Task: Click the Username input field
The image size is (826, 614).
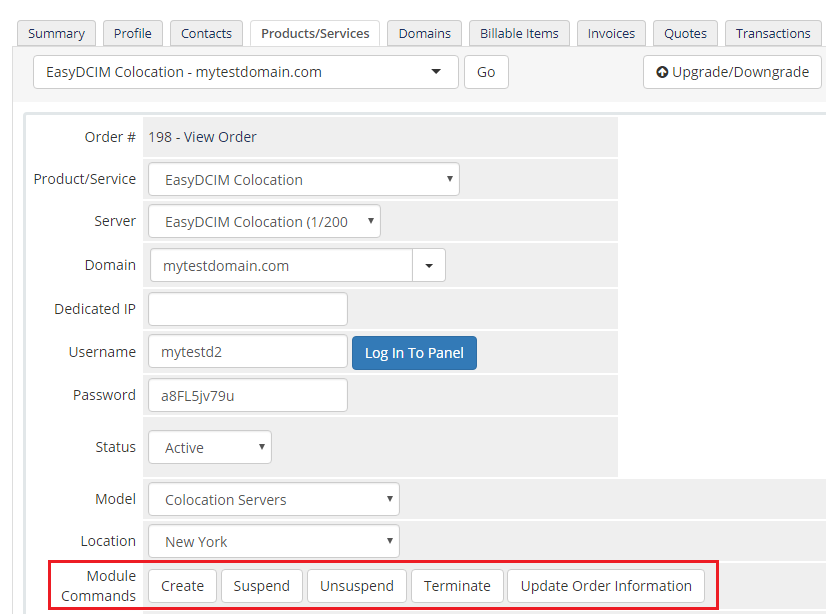Action: pyautogui.click(x=248, y=352)
